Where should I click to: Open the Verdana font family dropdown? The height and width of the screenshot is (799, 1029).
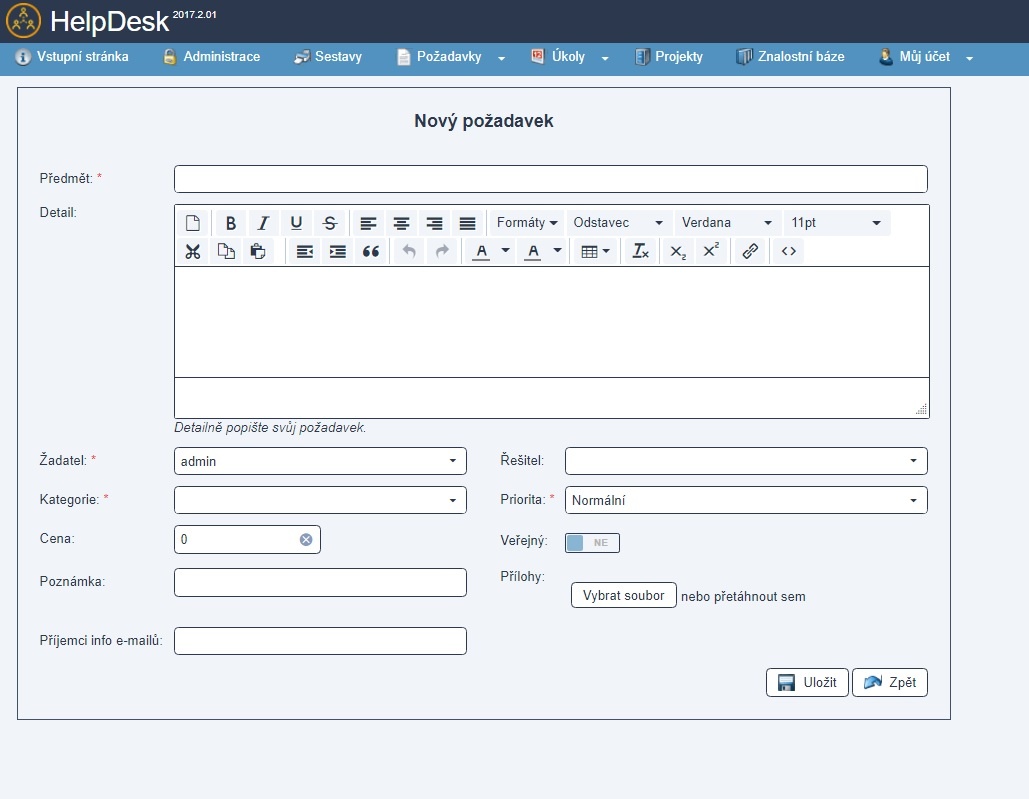coord(727,223)
